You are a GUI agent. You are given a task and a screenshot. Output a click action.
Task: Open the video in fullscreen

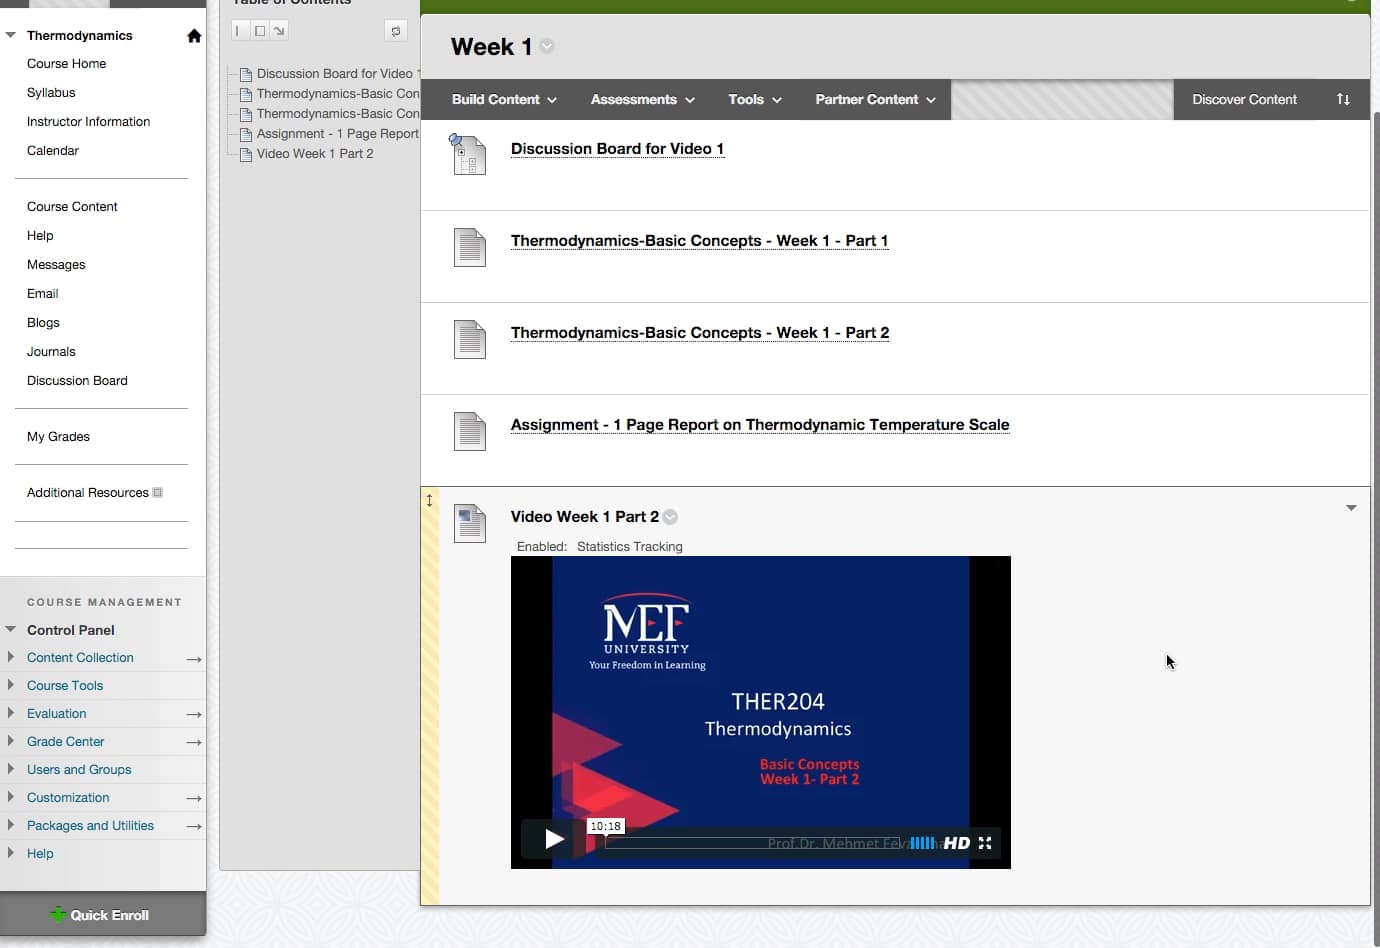(985, 843)
